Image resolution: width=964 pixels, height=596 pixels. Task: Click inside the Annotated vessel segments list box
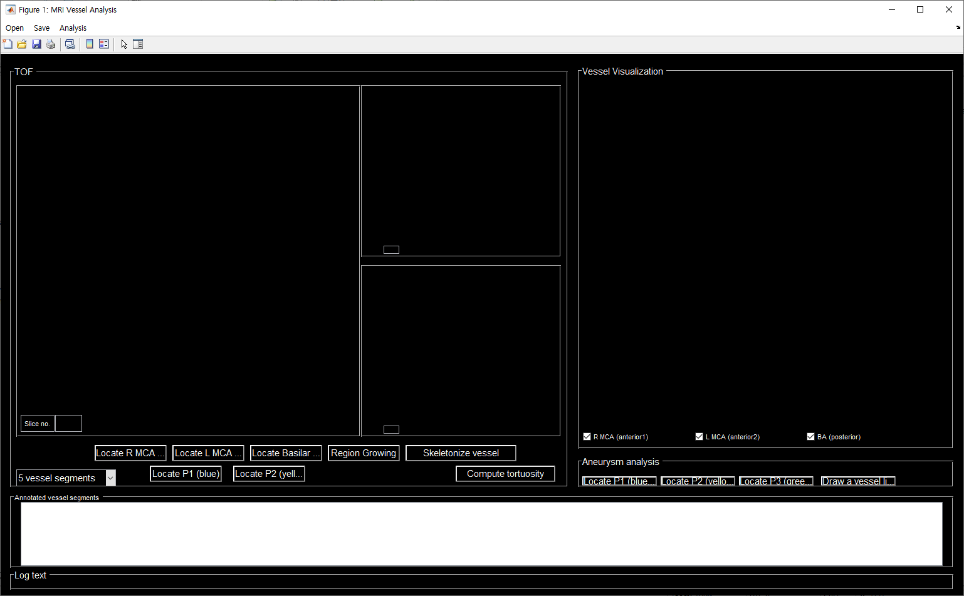pyautogui.click(x=481, y=534)
